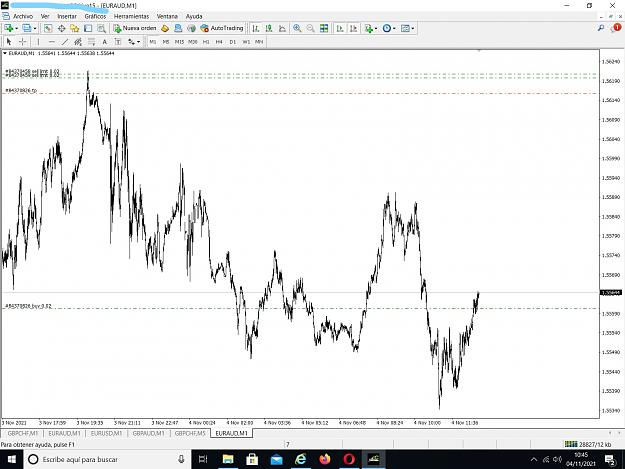Expand the profiles dropdown arrow

coord(35,28)
